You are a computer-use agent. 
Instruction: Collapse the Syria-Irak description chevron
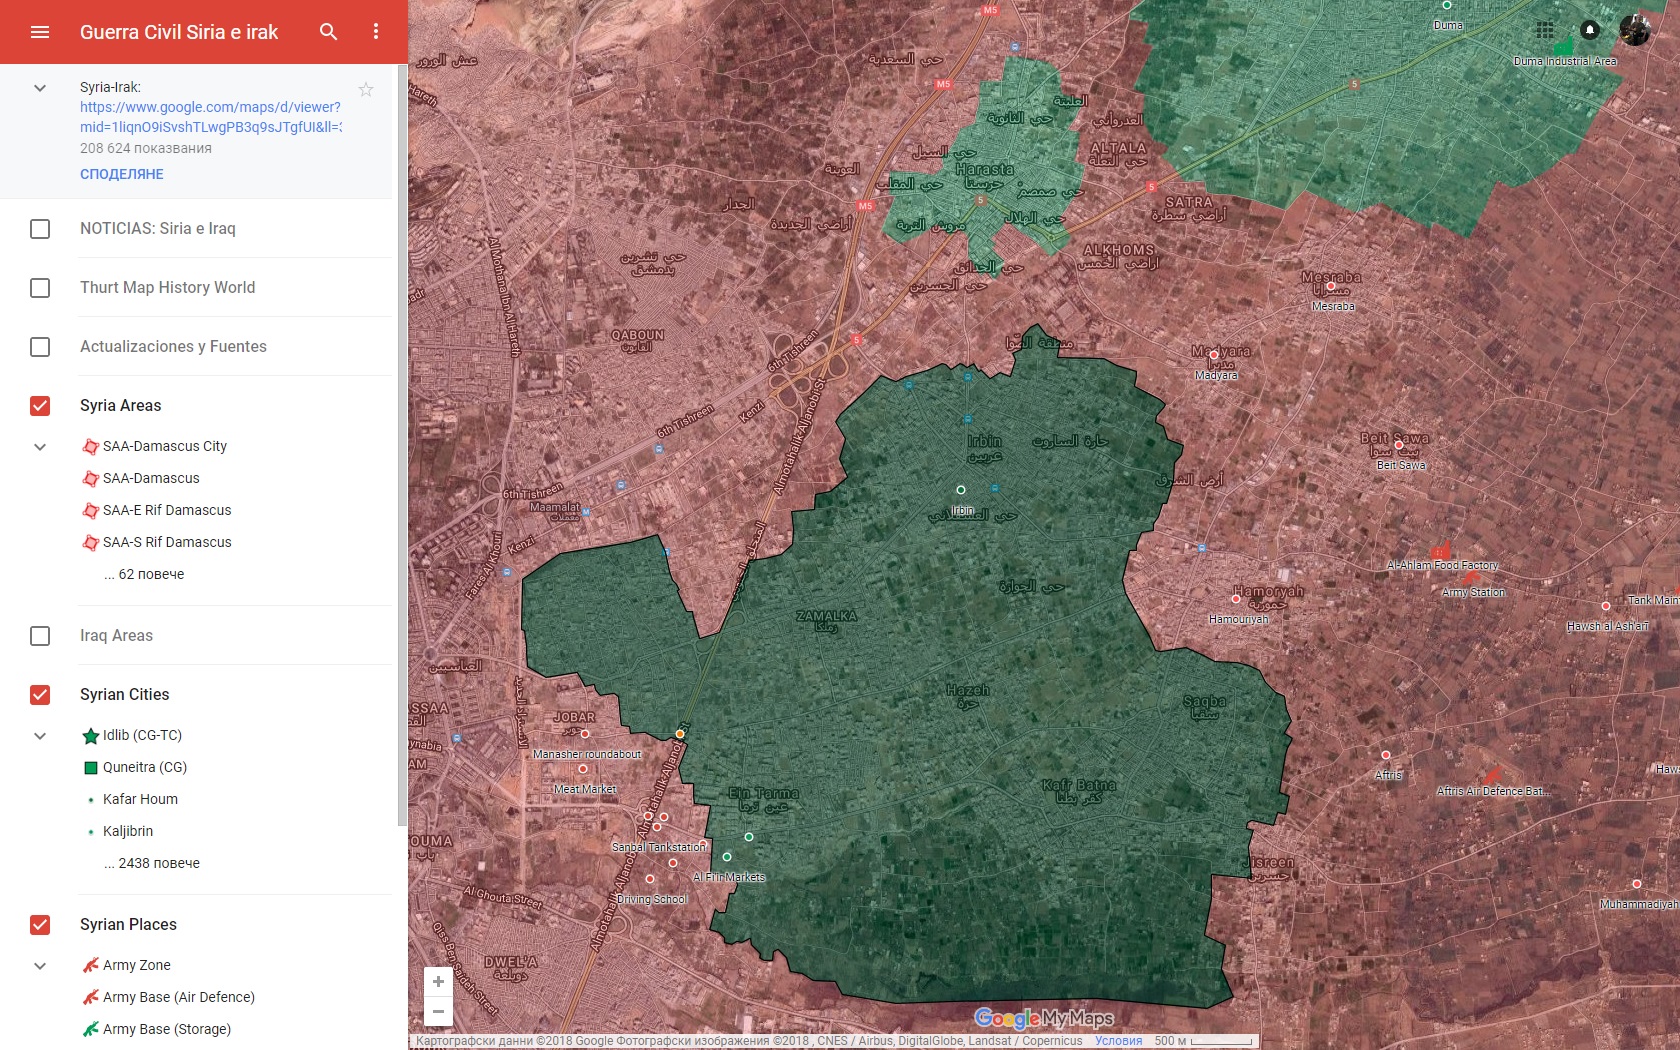pyautogui.click(x=40, y=88)
